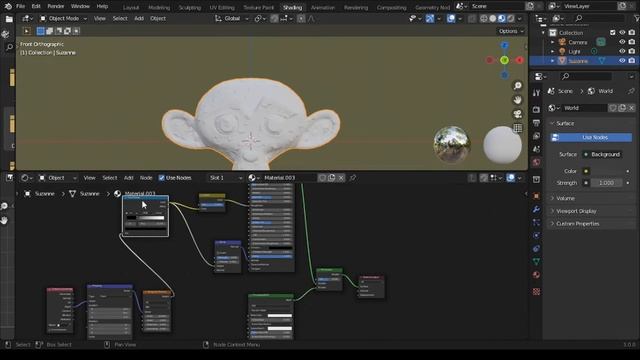Create a new material copy next to Material.003
Viewport: 640px width, 360px height.
coord(331,178)
